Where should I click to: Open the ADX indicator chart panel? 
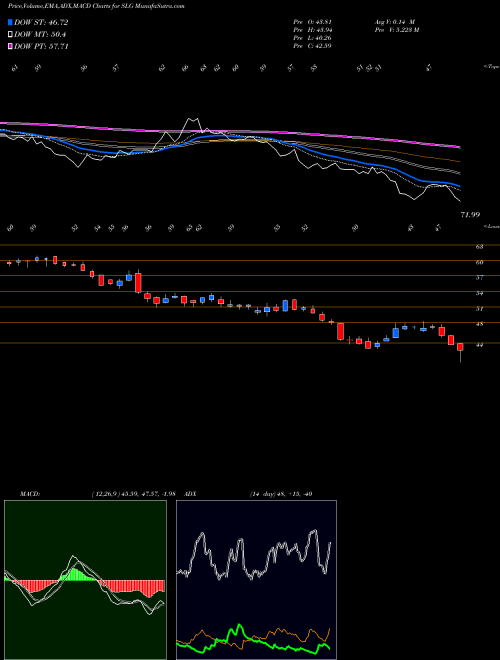256,580
